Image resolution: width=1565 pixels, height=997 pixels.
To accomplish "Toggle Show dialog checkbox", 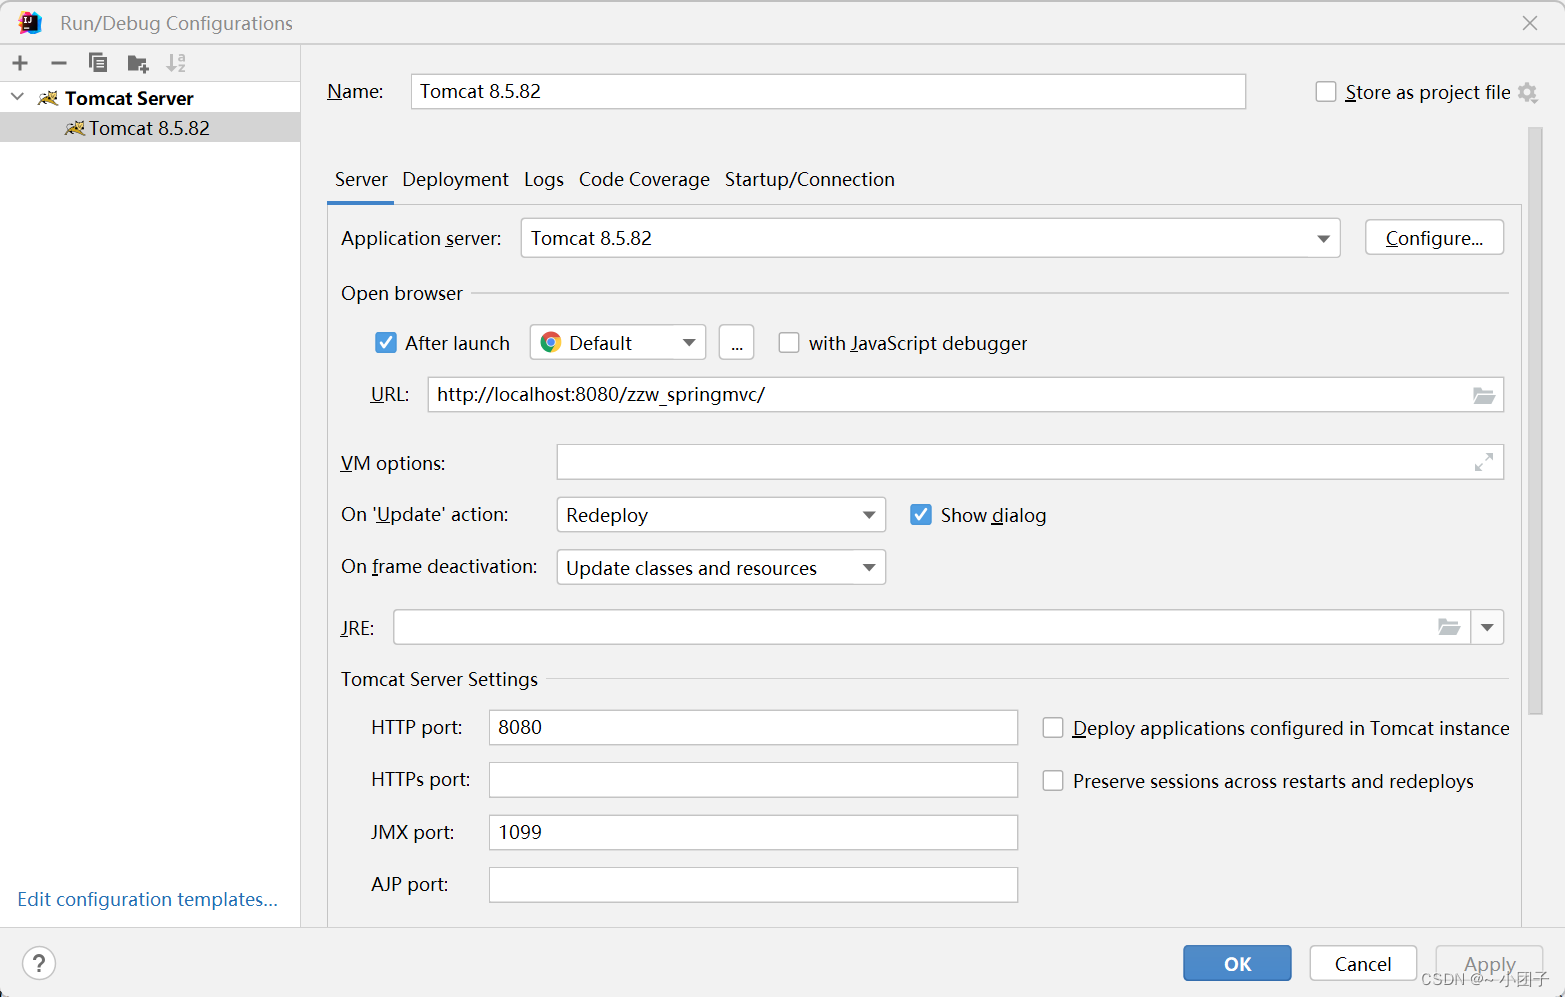I will [921, 515].
